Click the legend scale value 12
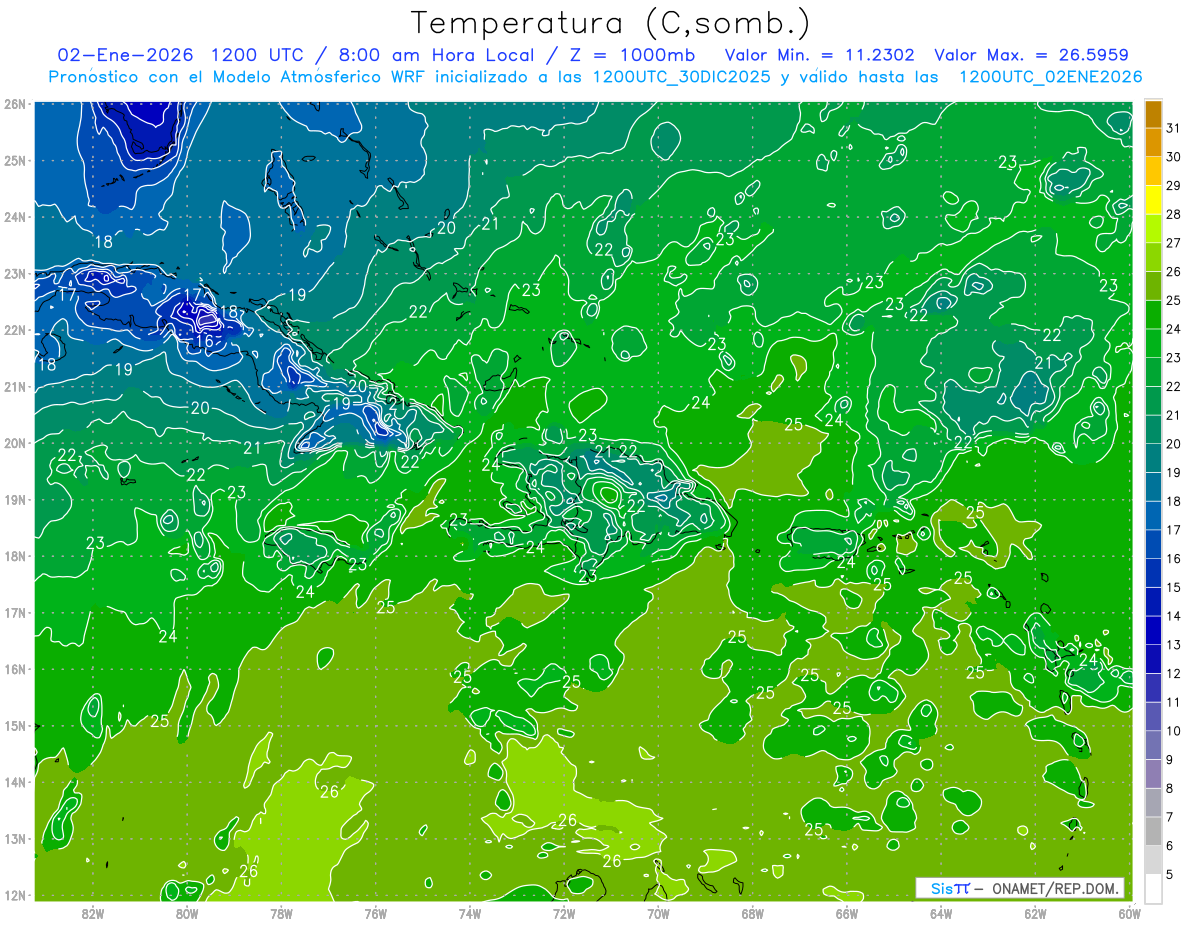Viewport: 1200px width, 927px height. pyautogui.click(x=1174, y=673)
